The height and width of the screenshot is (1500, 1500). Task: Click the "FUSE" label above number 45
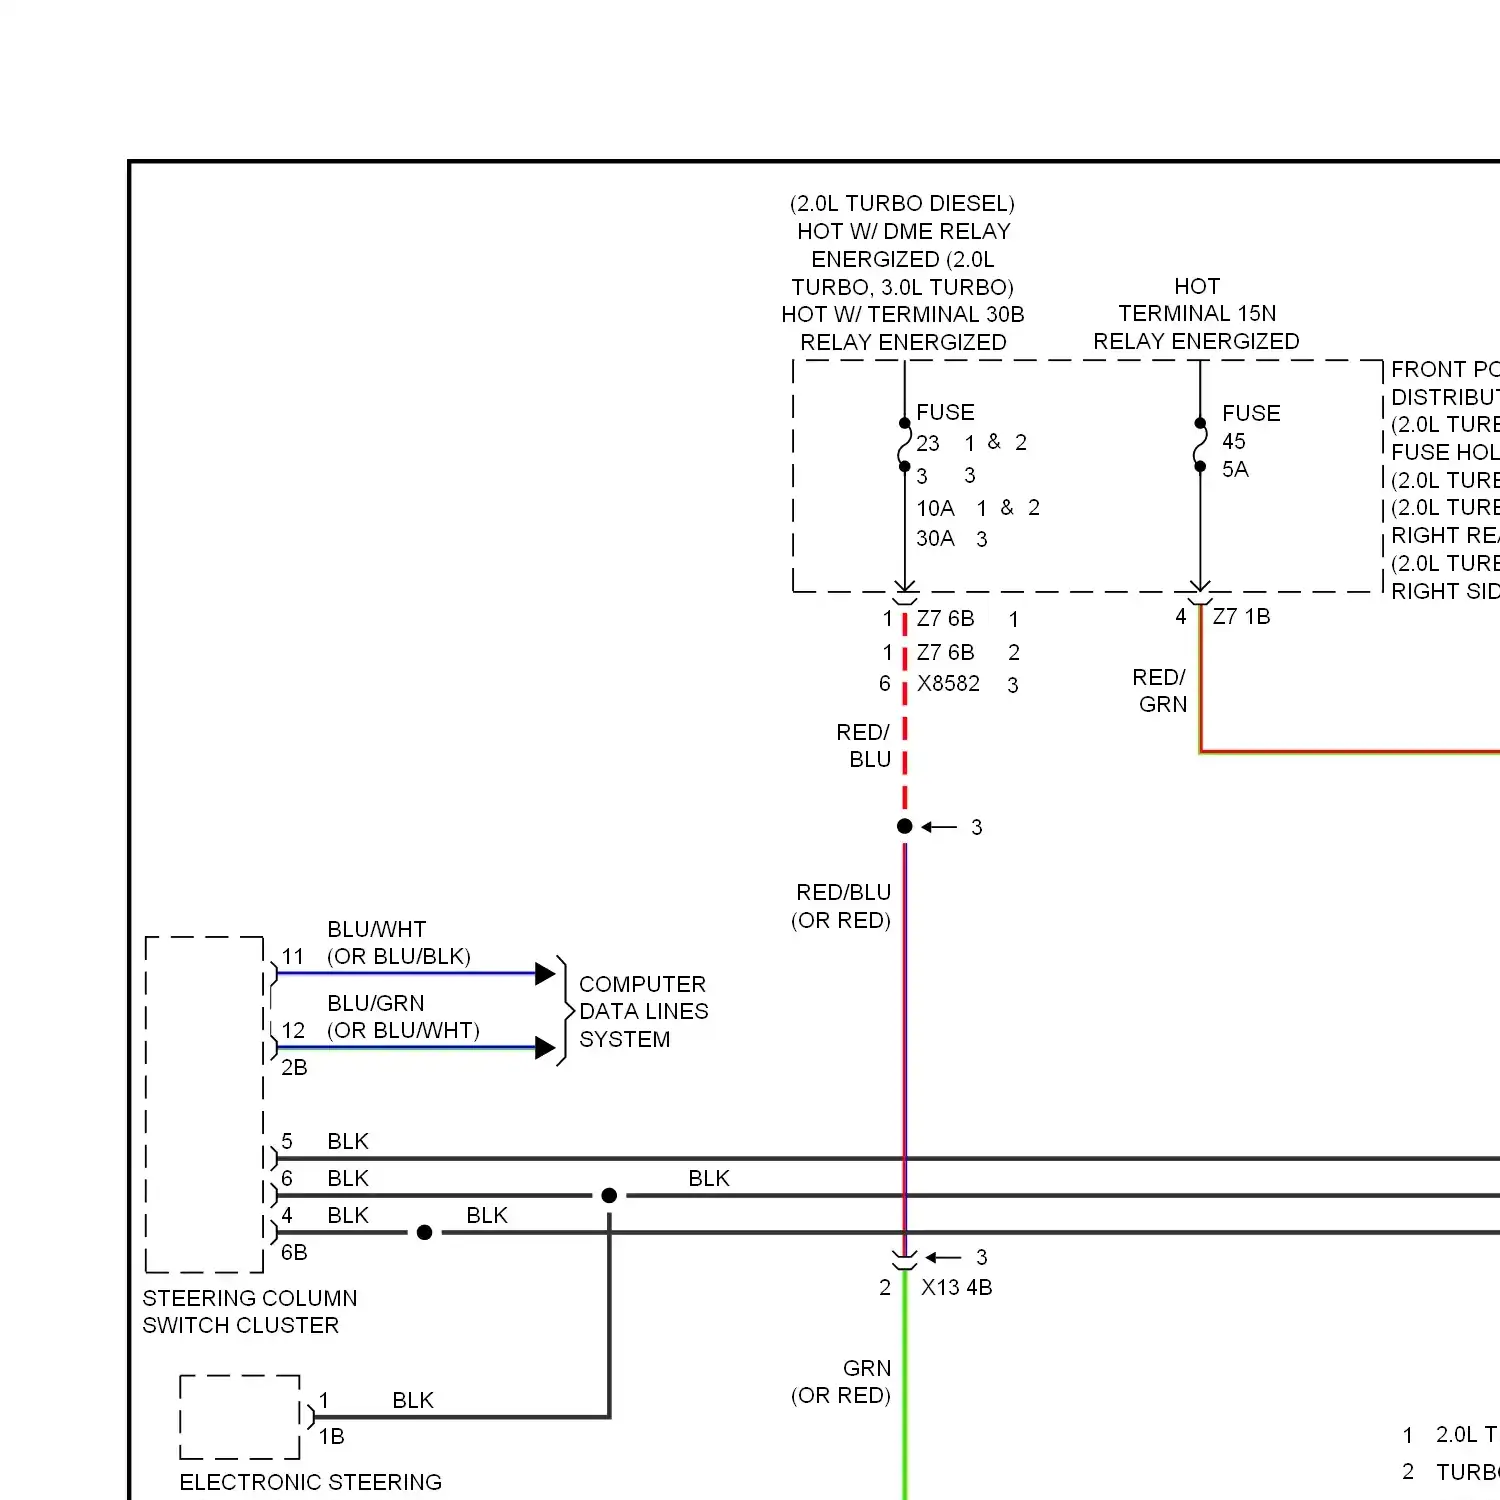(x=1251, y=413)
